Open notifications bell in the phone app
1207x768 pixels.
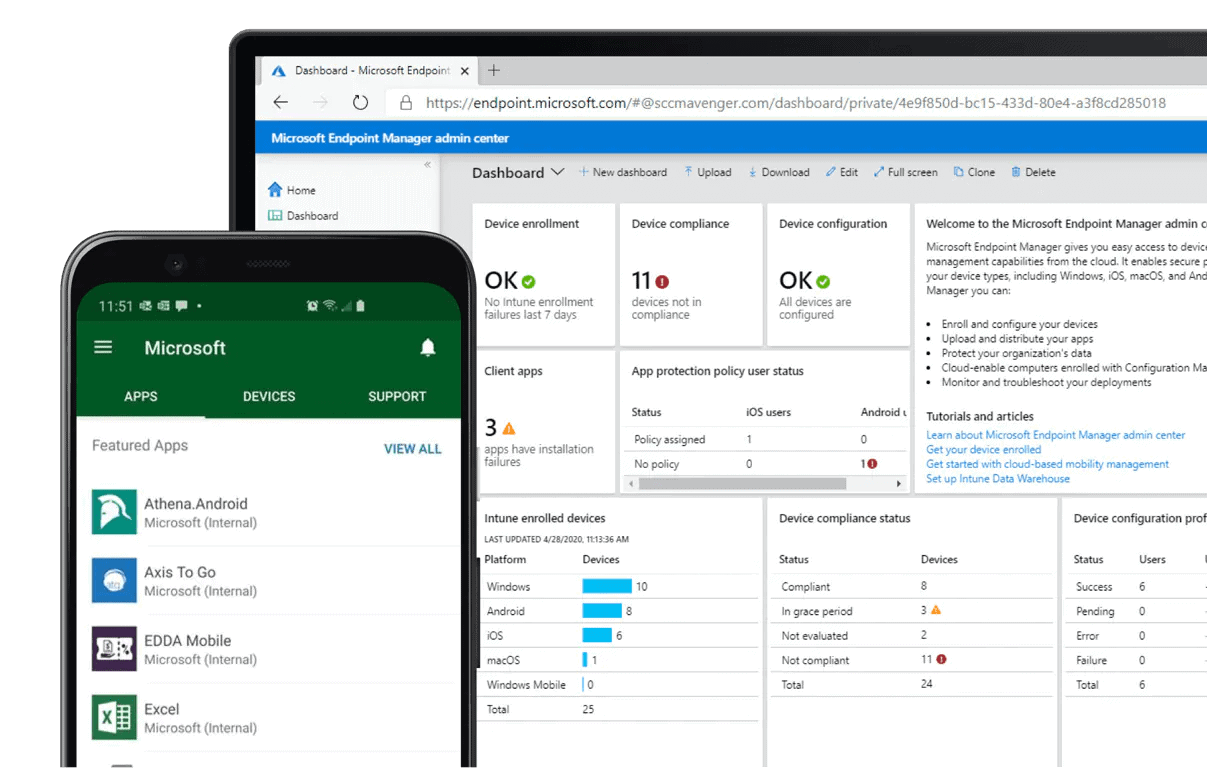(428, 348)
